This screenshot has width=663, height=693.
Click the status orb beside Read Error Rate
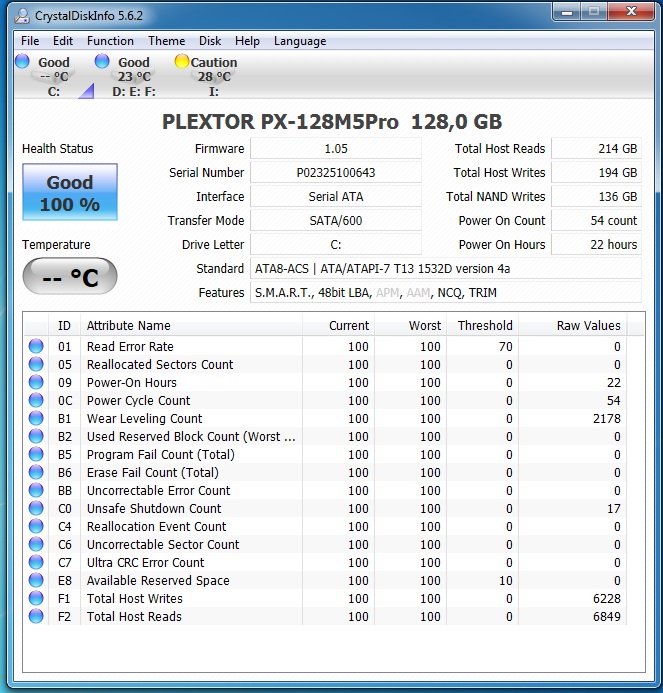(36, 347)
